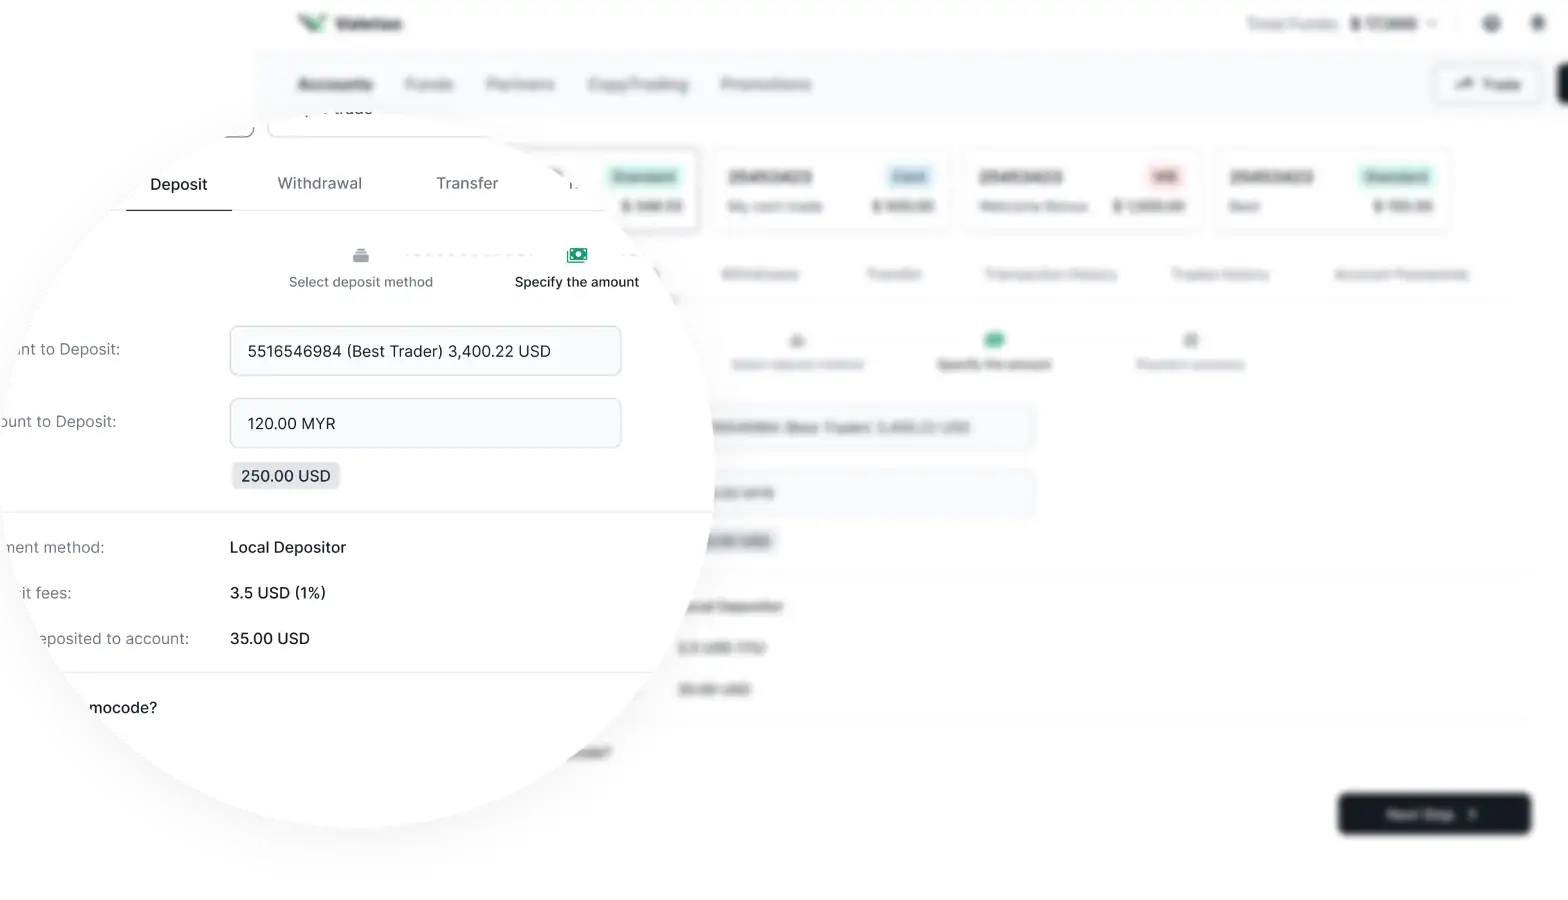1568x900 pixels.
Task: Click the Select deposit method step icon
Action: click(361, 256)
